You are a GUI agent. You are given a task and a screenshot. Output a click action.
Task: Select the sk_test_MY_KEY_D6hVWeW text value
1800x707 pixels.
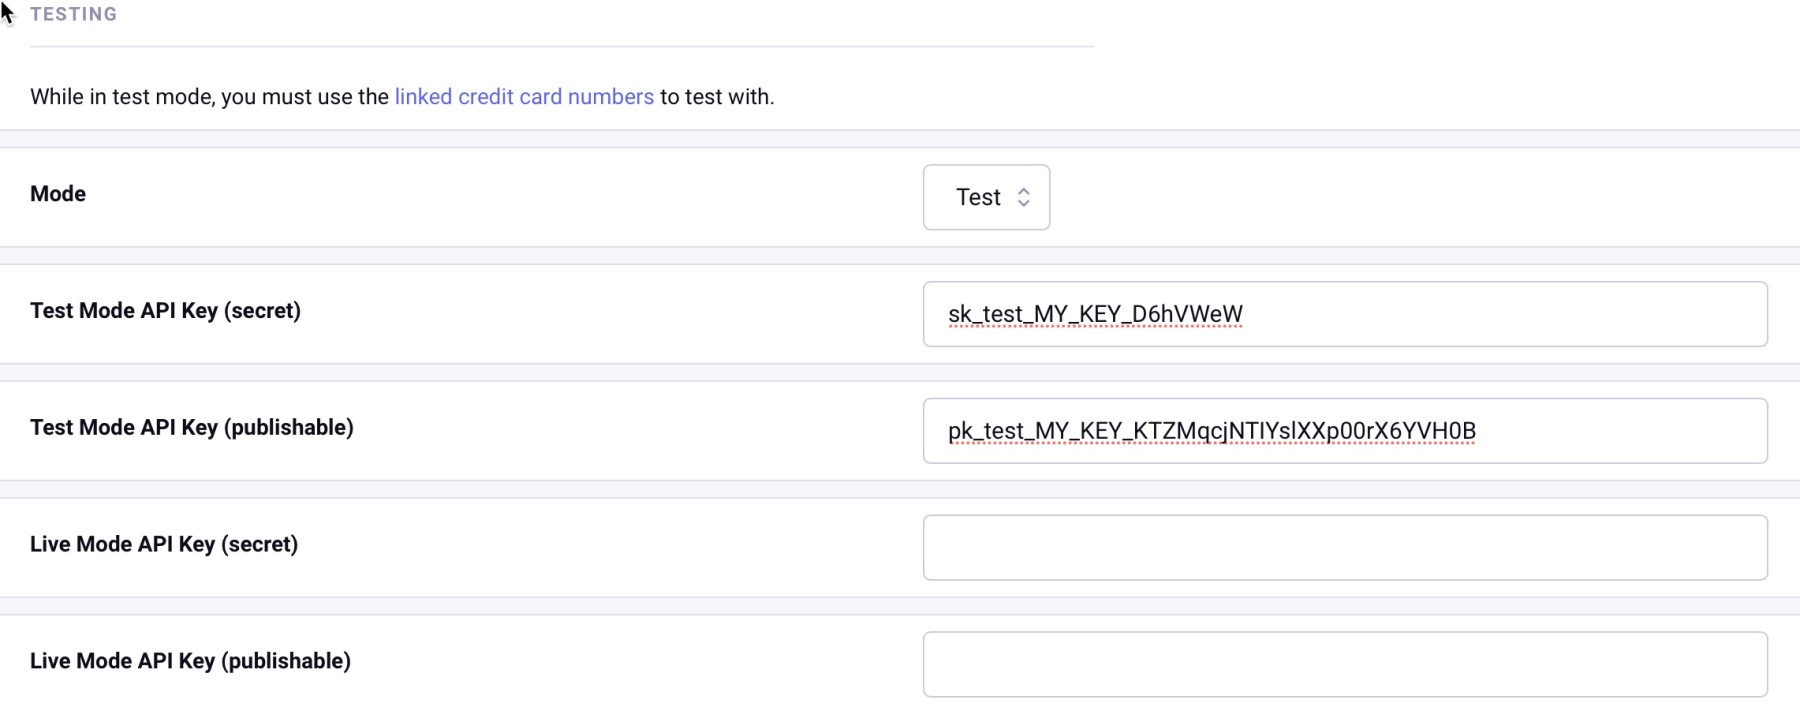click(1094, 313)
